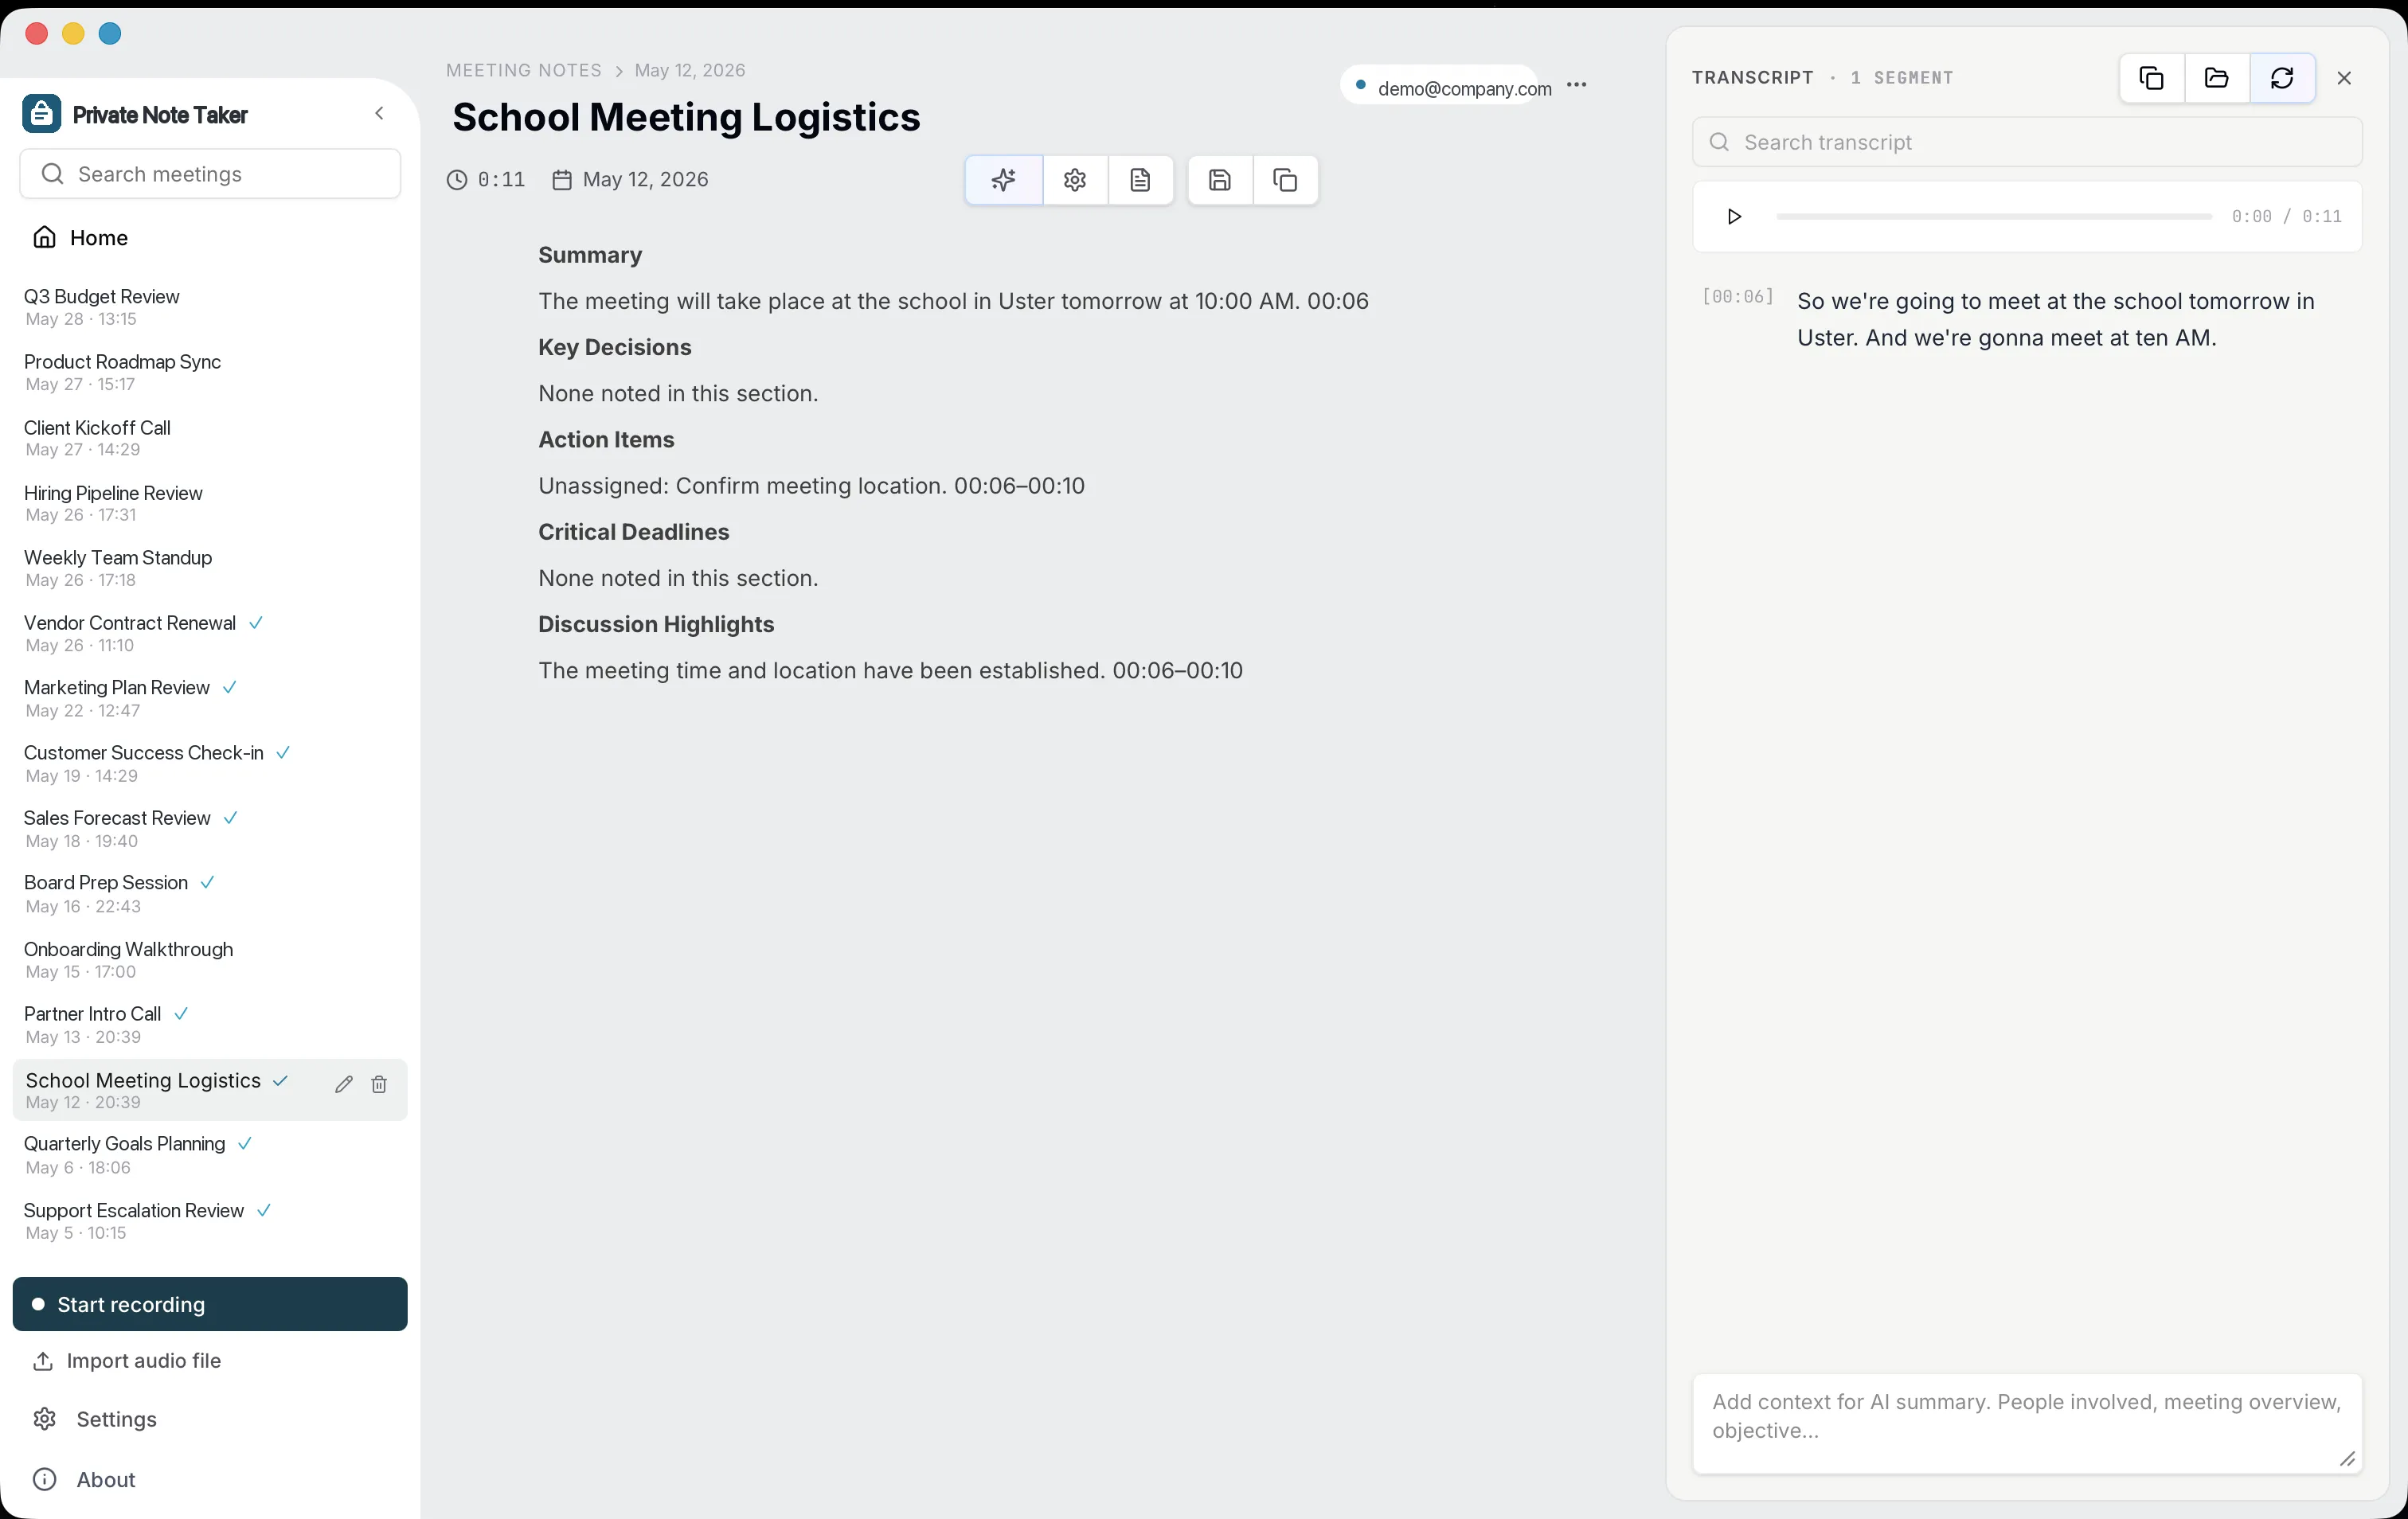The width and height of the screenshot is (2408, 1519).
Task: Click the red macOS close window button
Action: pos(37,34)
